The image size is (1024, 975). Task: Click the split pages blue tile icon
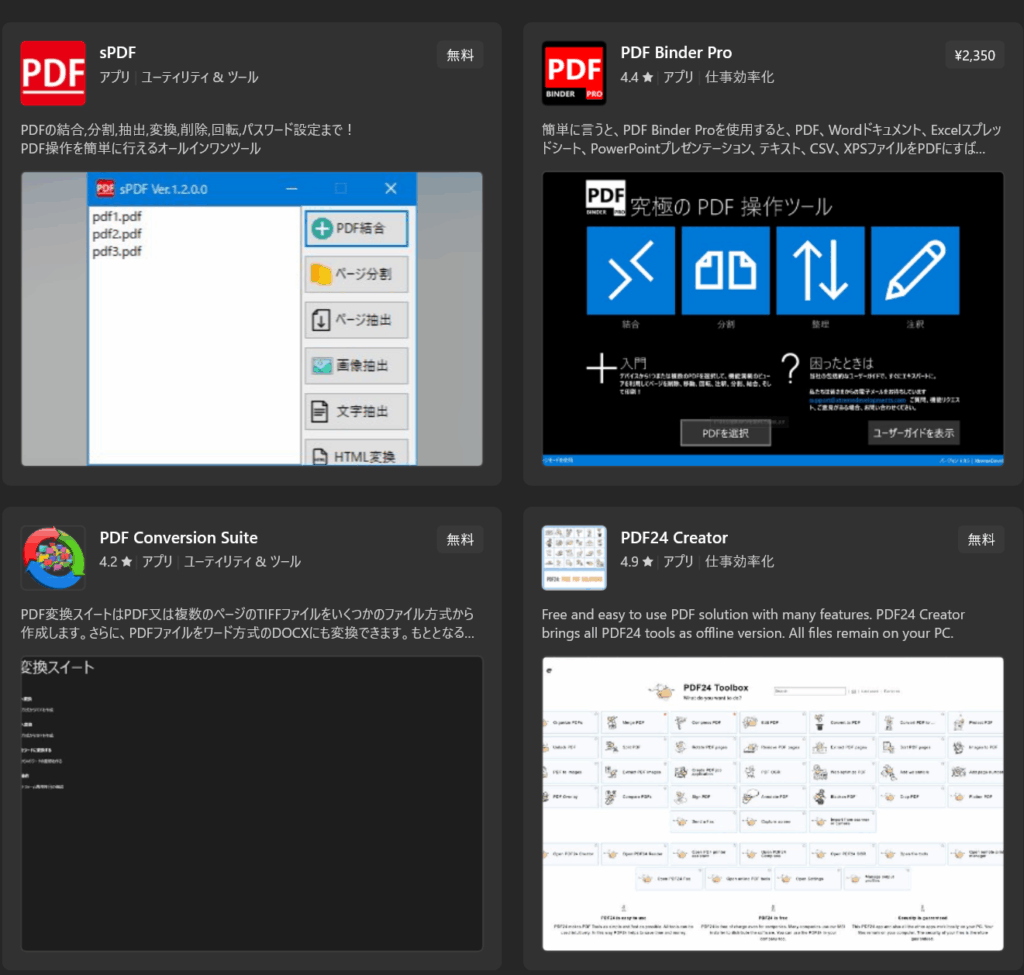tap(725, 270)
